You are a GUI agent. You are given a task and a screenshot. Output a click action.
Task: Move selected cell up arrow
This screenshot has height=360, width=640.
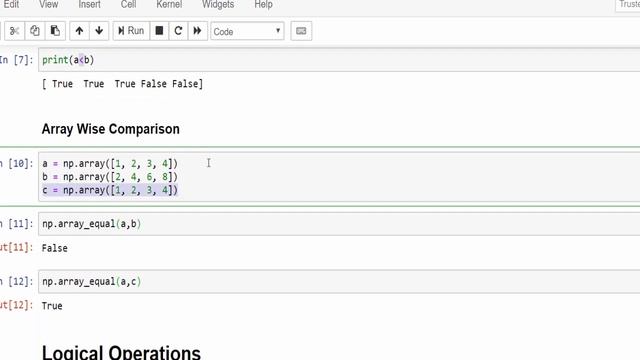pos(79,31)
